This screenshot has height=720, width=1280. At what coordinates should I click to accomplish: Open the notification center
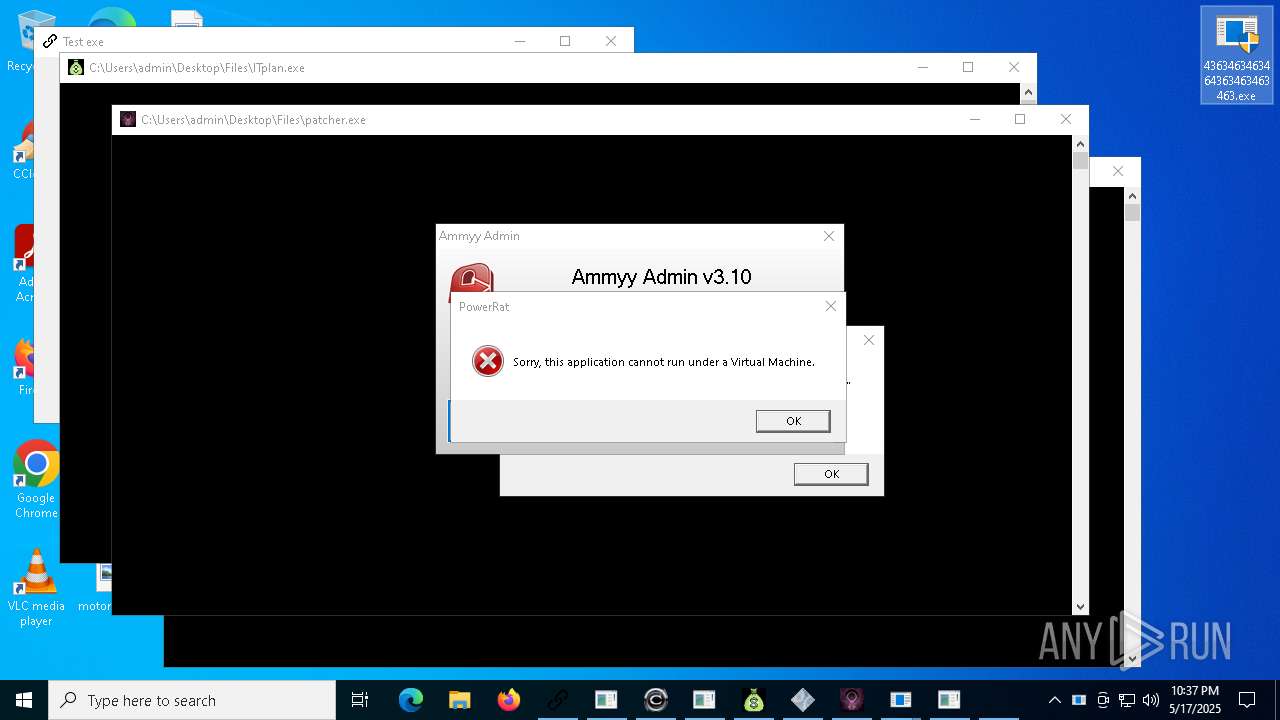[x=1247, y=700]
